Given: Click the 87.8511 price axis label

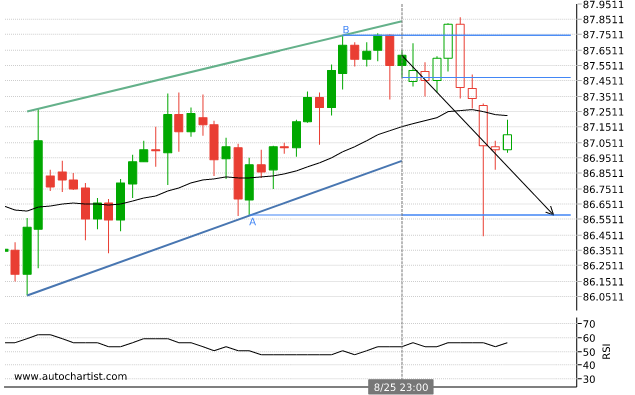Looking at the screenshot, I should coord(603,20).
